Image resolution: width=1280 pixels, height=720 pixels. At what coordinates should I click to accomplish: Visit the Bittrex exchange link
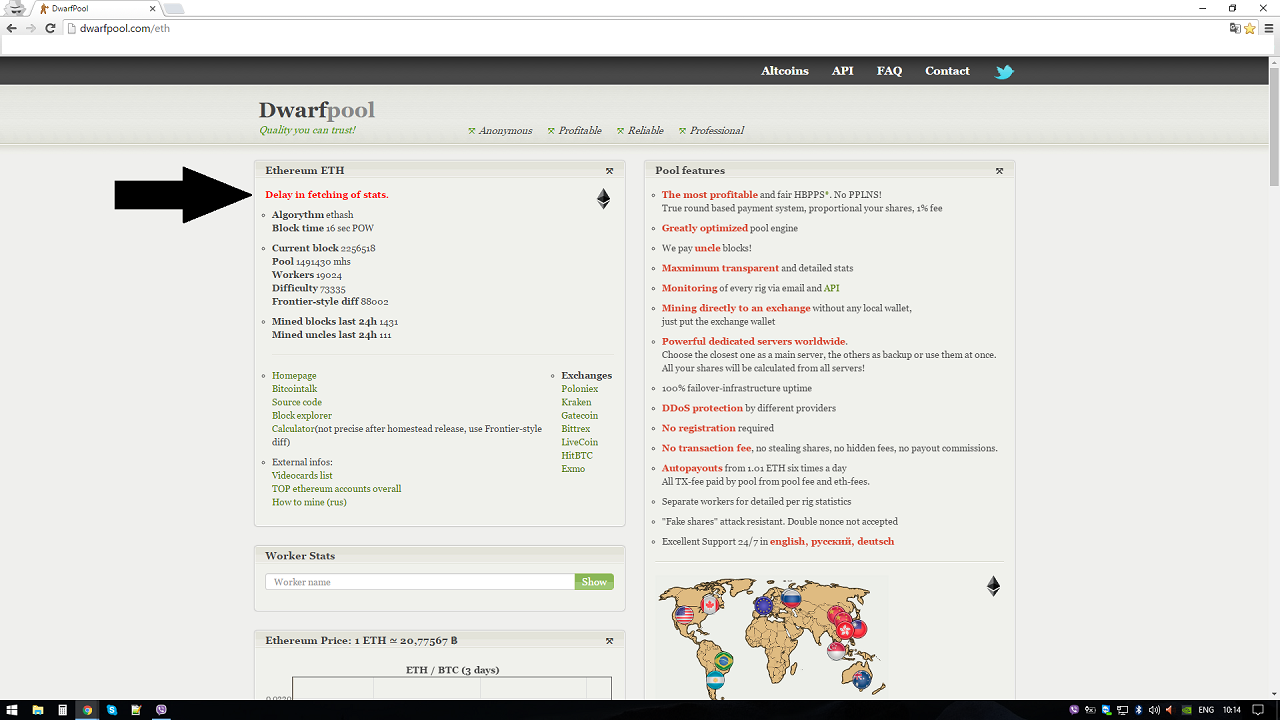click(576, 429)
